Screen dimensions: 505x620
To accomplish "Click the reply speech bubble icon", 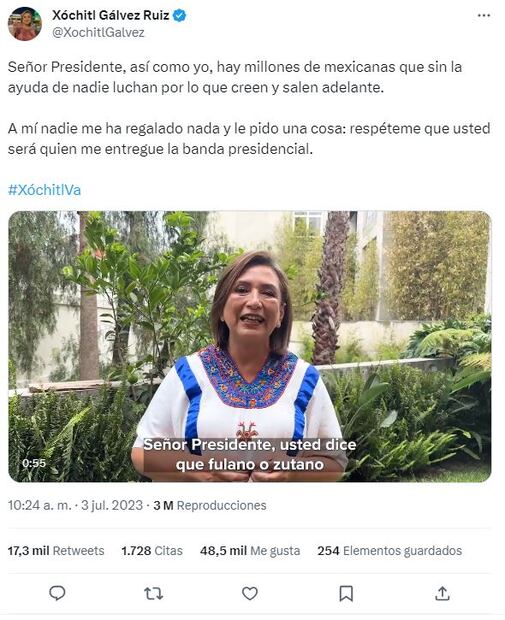I will tap(57, 593).
